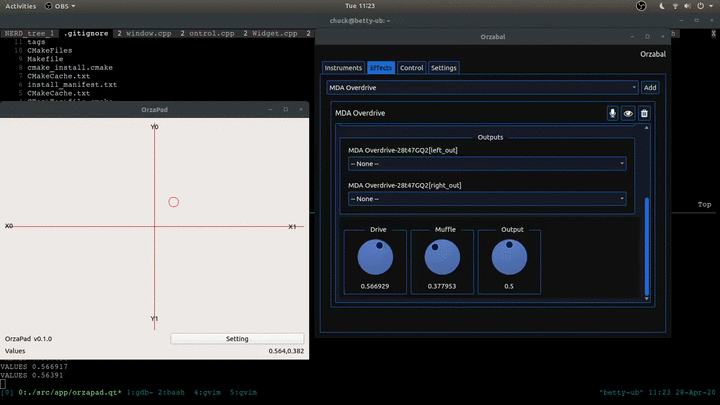Open the right_out output dropdown
This screenshot has height=405, width=720.
point(487,199)
